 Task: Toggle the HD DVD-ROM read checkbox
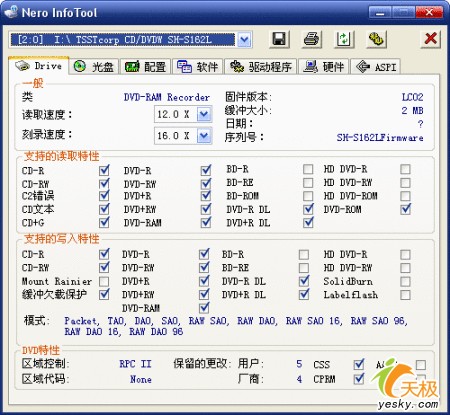tap(406, 196)
